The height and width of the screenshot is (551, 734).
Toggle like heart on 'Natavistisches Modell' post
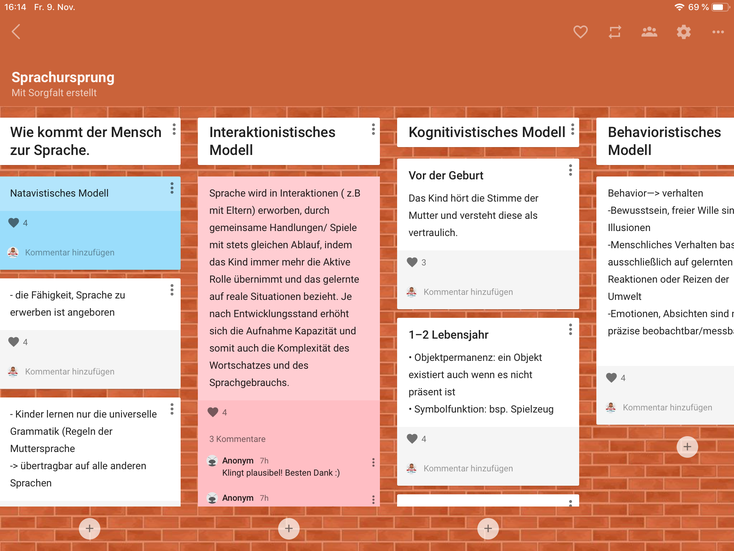[x=14, y=223]
